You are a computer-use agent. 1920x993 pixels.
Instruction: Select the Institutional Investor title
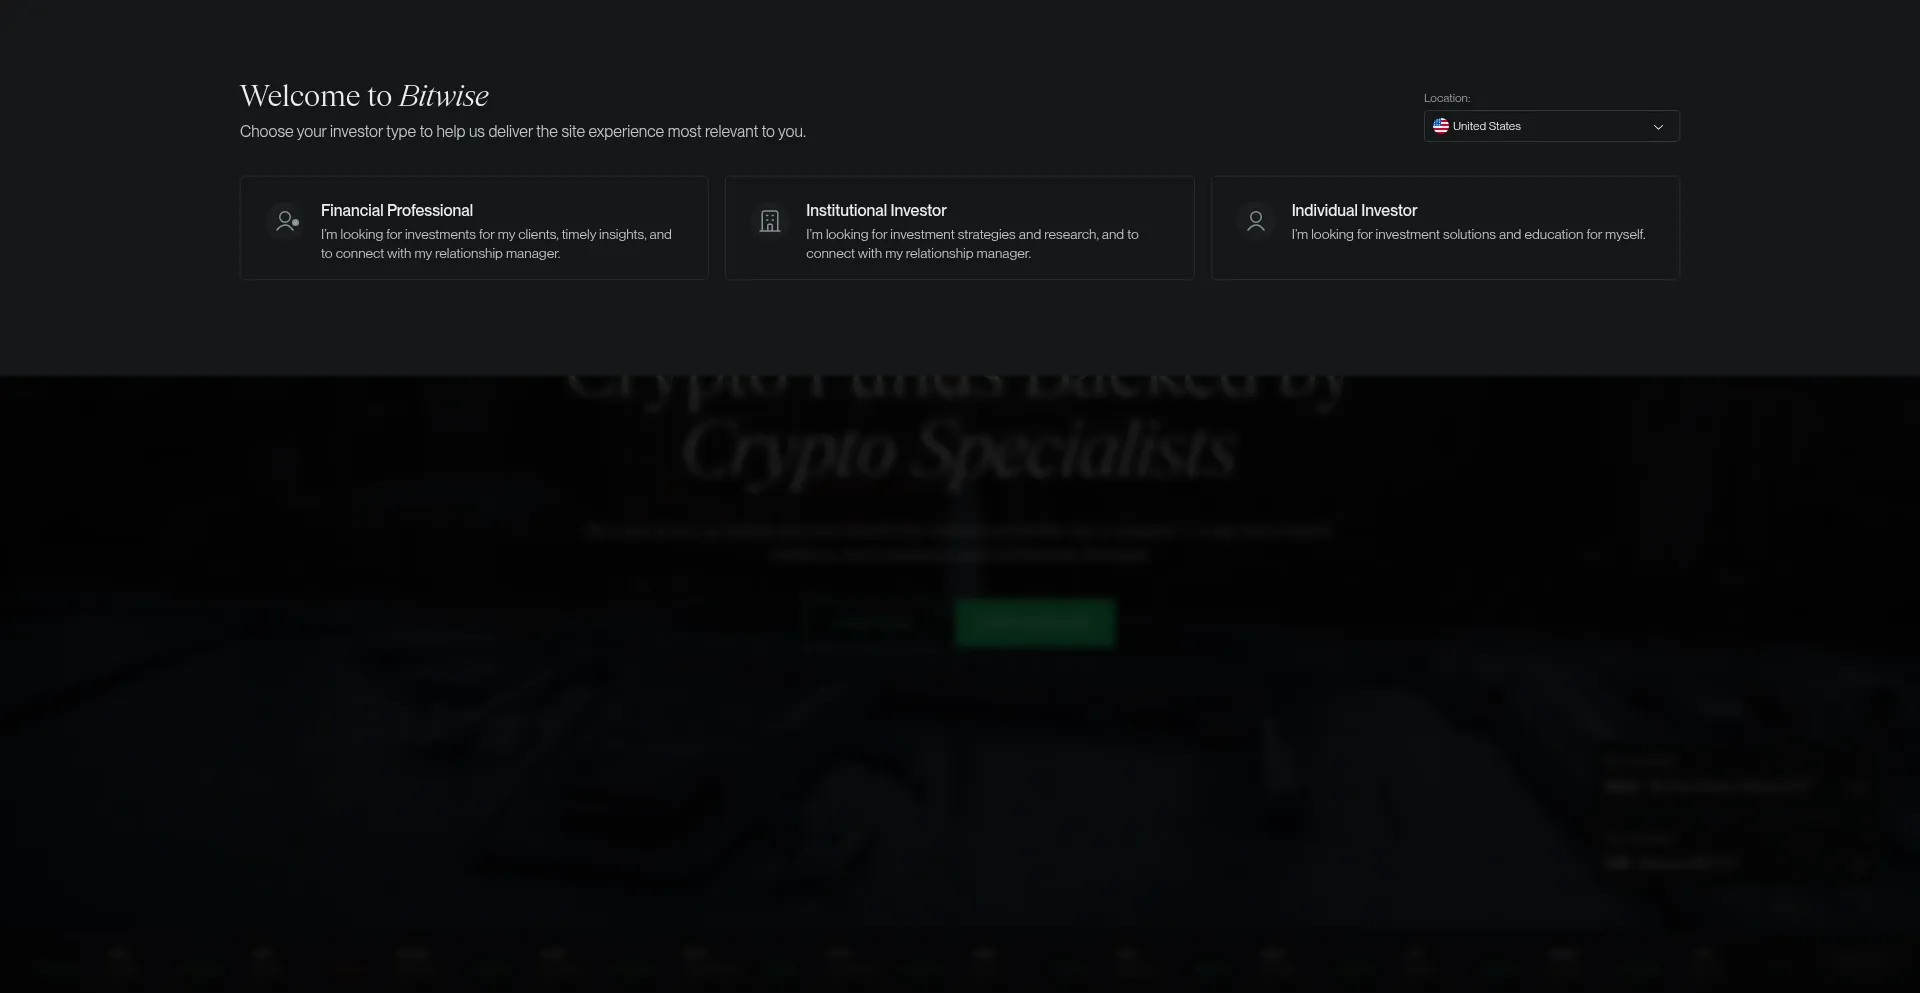(x=876, y=210)
